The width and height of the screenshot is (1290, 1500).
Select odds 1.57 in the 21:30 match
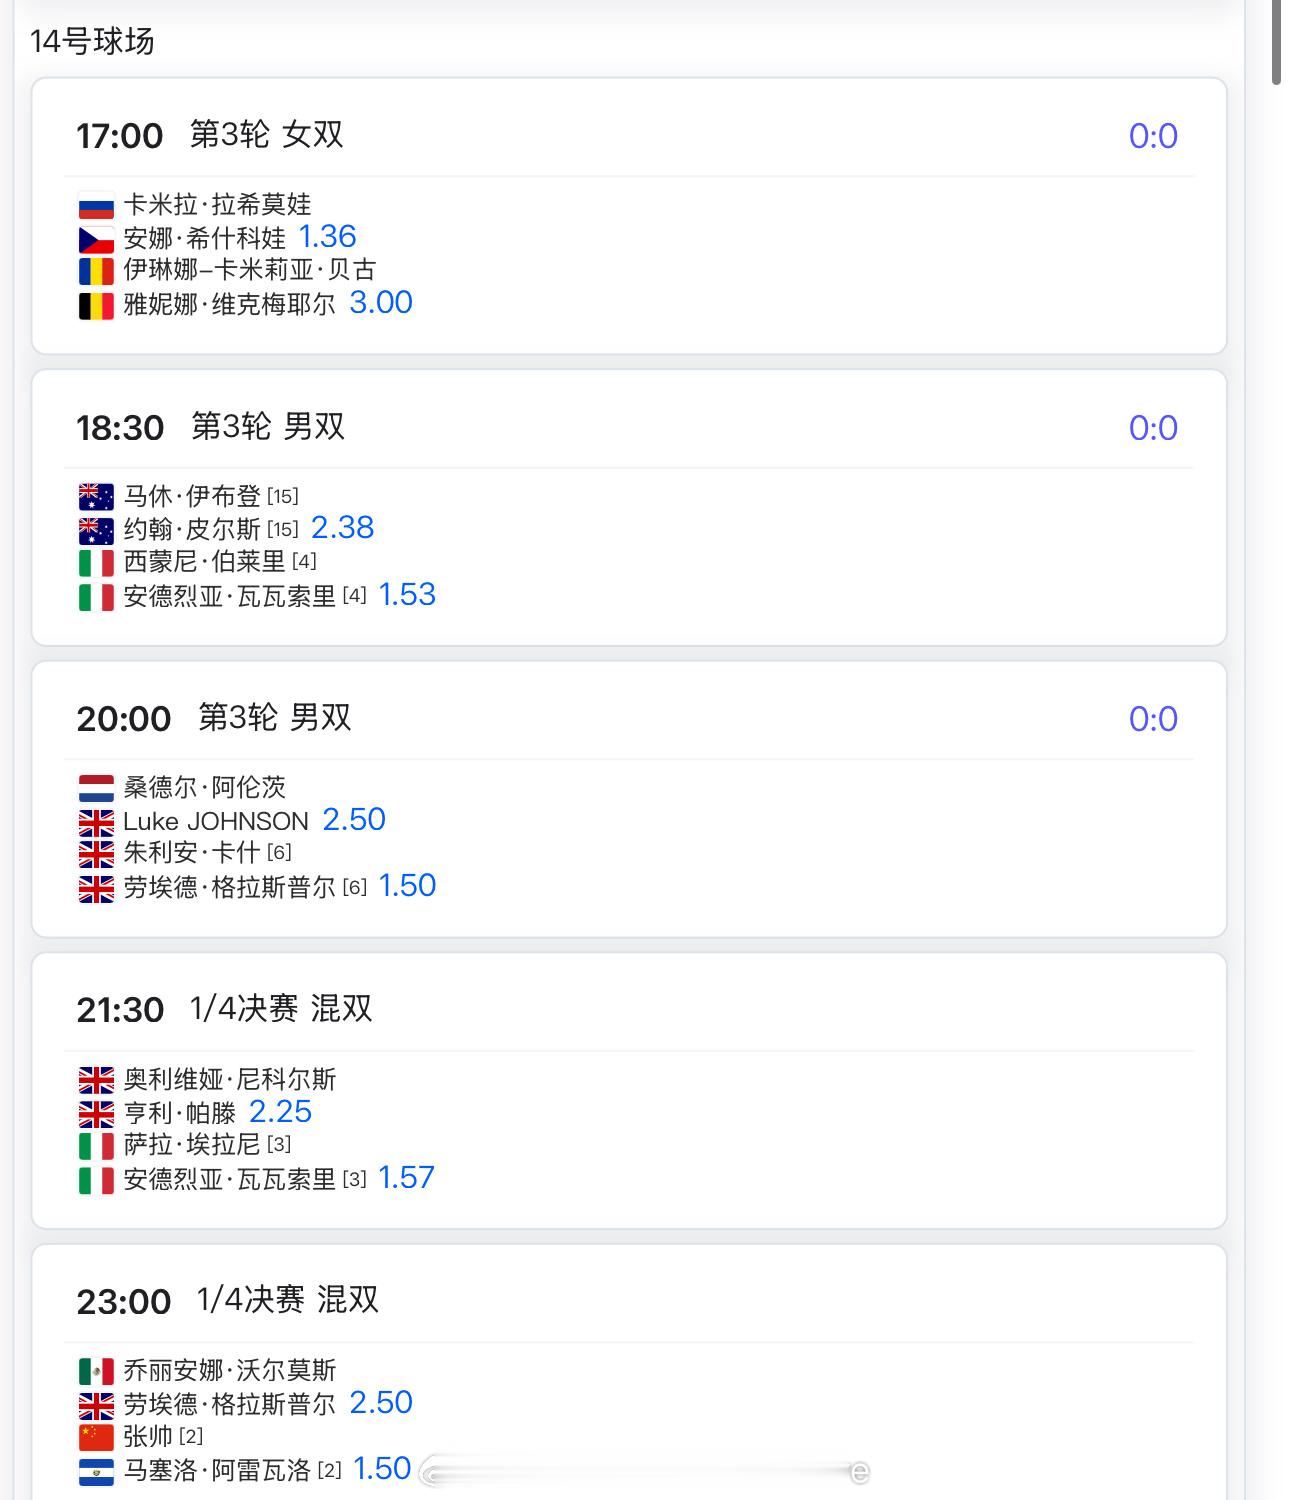(406, 1178)
